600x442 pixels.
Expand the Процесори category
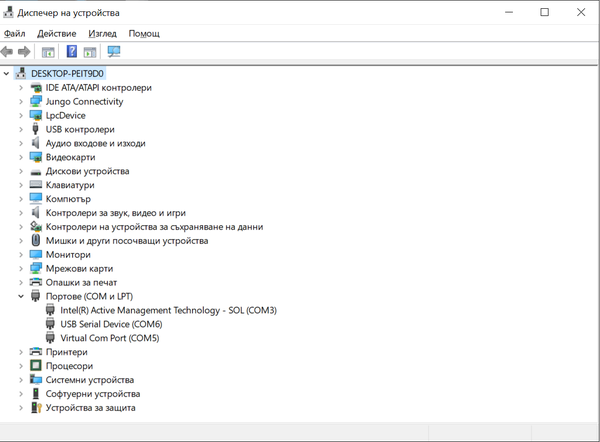tap(21, 366)
